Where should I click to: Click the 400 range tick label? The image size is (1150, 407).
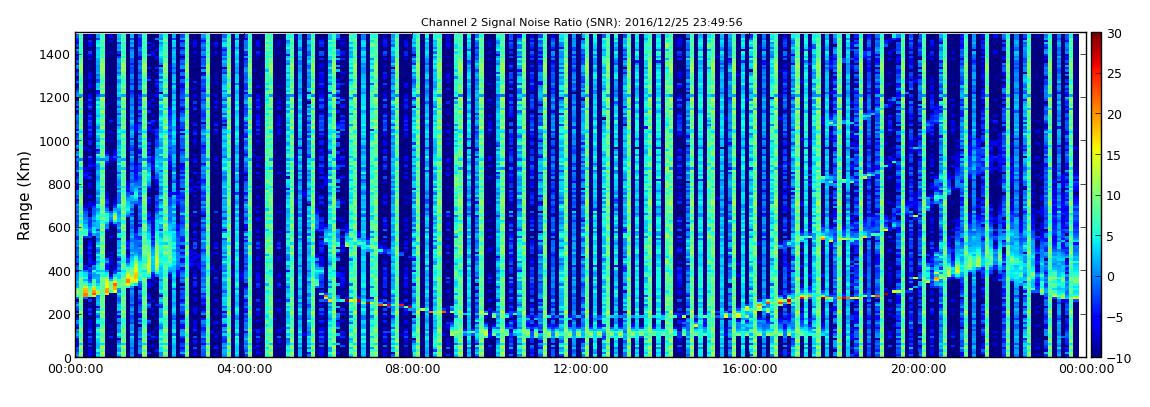(59, 271)
